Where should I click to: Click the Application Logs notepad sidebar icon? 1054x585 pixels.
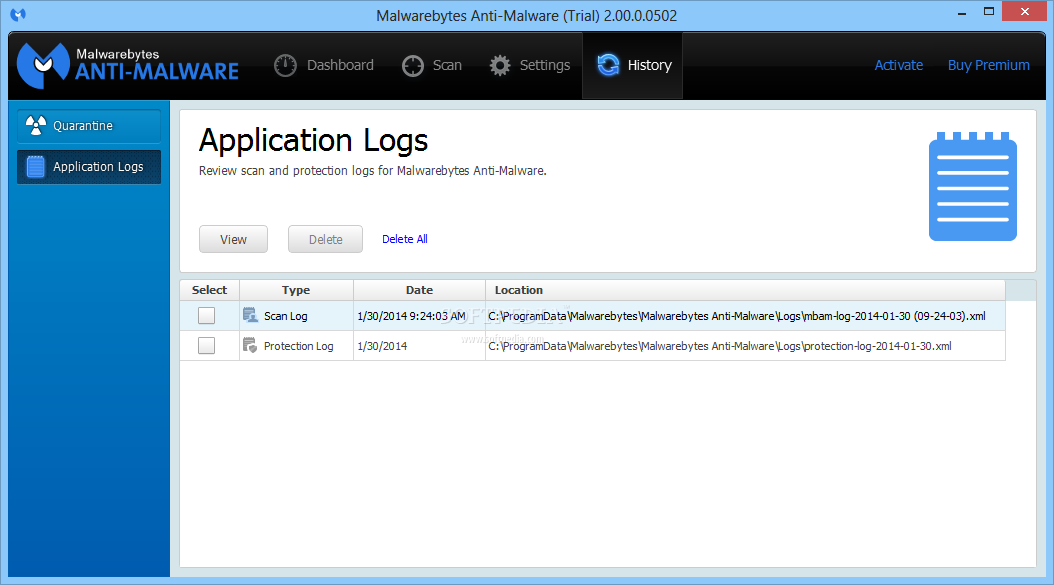(x=36, y=167)
